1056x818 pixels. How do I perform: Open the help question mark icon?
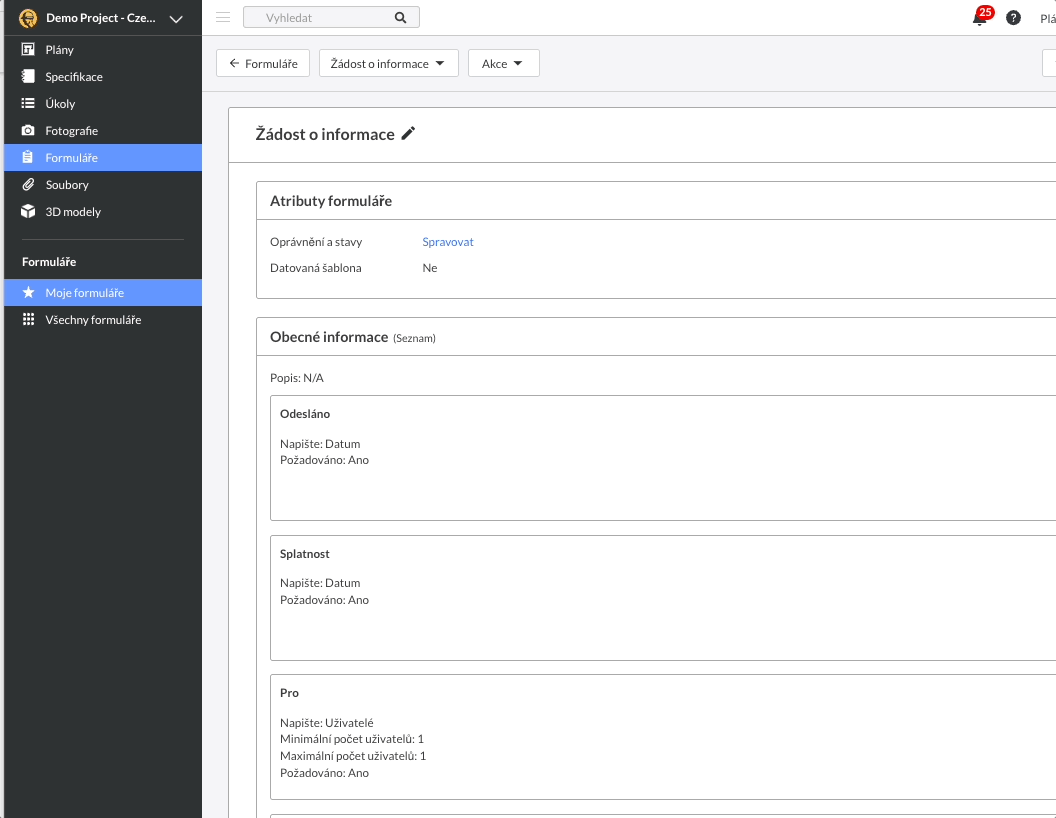coord(1013,18)
